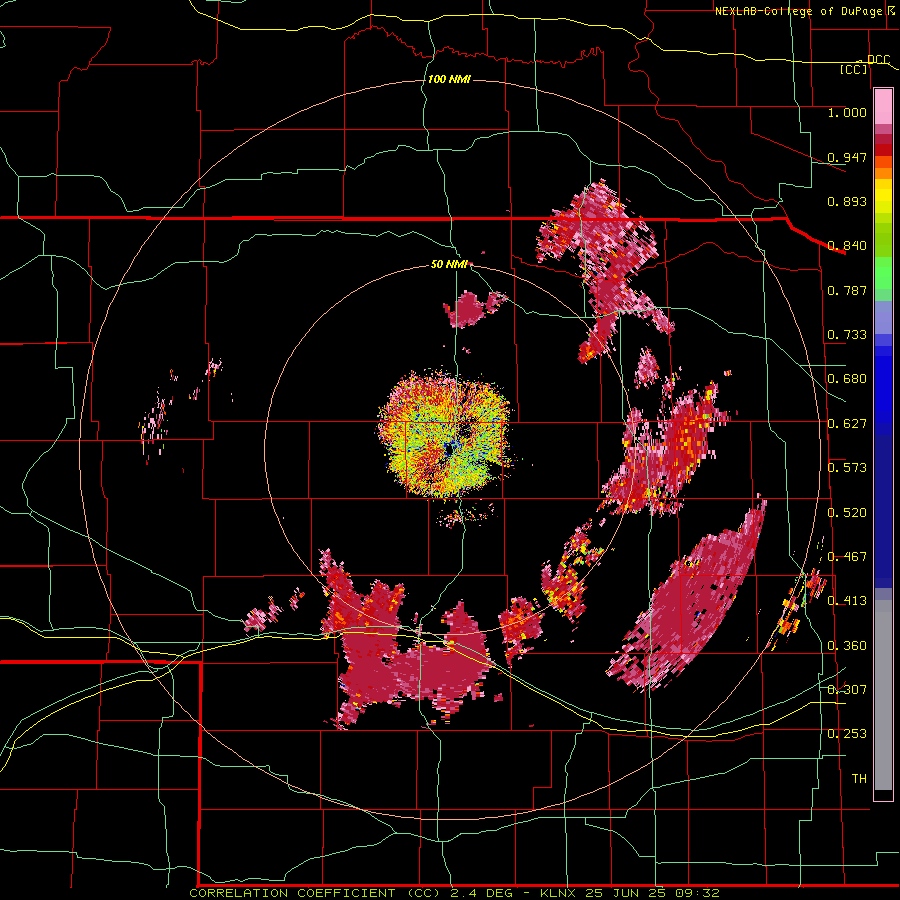Viewport: 900px width, 900px height.
Task: Click the 0.573 legend value
Action: [847, 468]
